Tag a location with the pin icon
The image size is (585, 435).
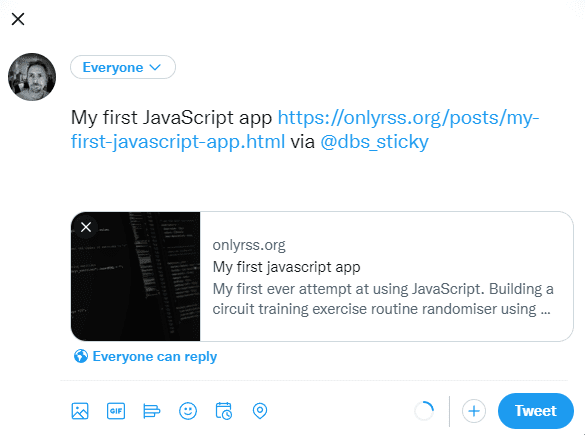point(260,411)
